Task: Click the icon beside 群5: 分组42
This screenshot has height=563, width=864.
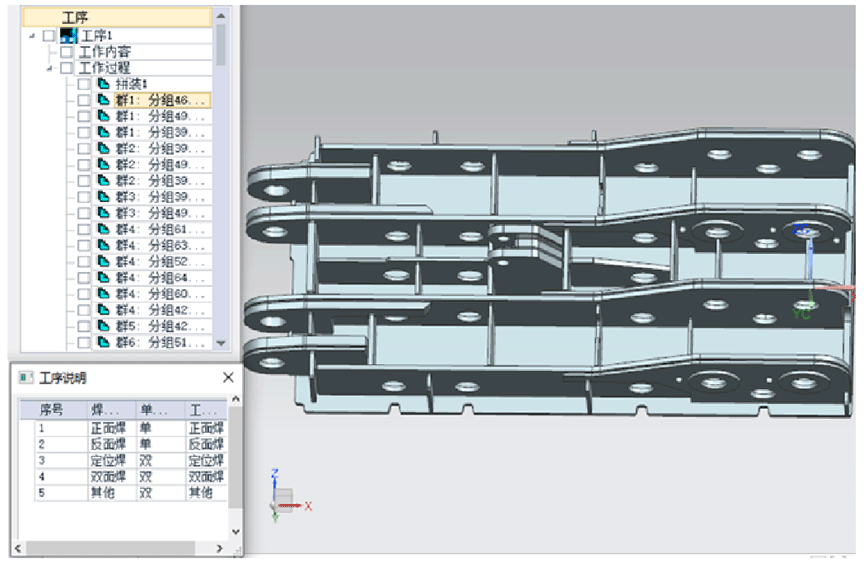Action: point(102,326)
